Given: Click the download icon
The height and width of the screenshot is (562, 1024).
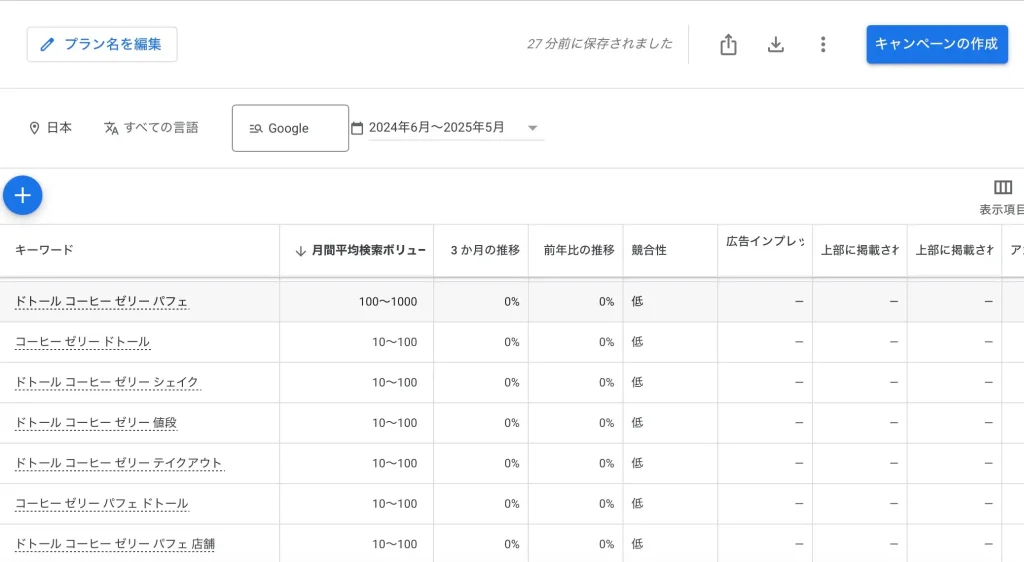Looking at the screenshot, I should pos(775,44).
